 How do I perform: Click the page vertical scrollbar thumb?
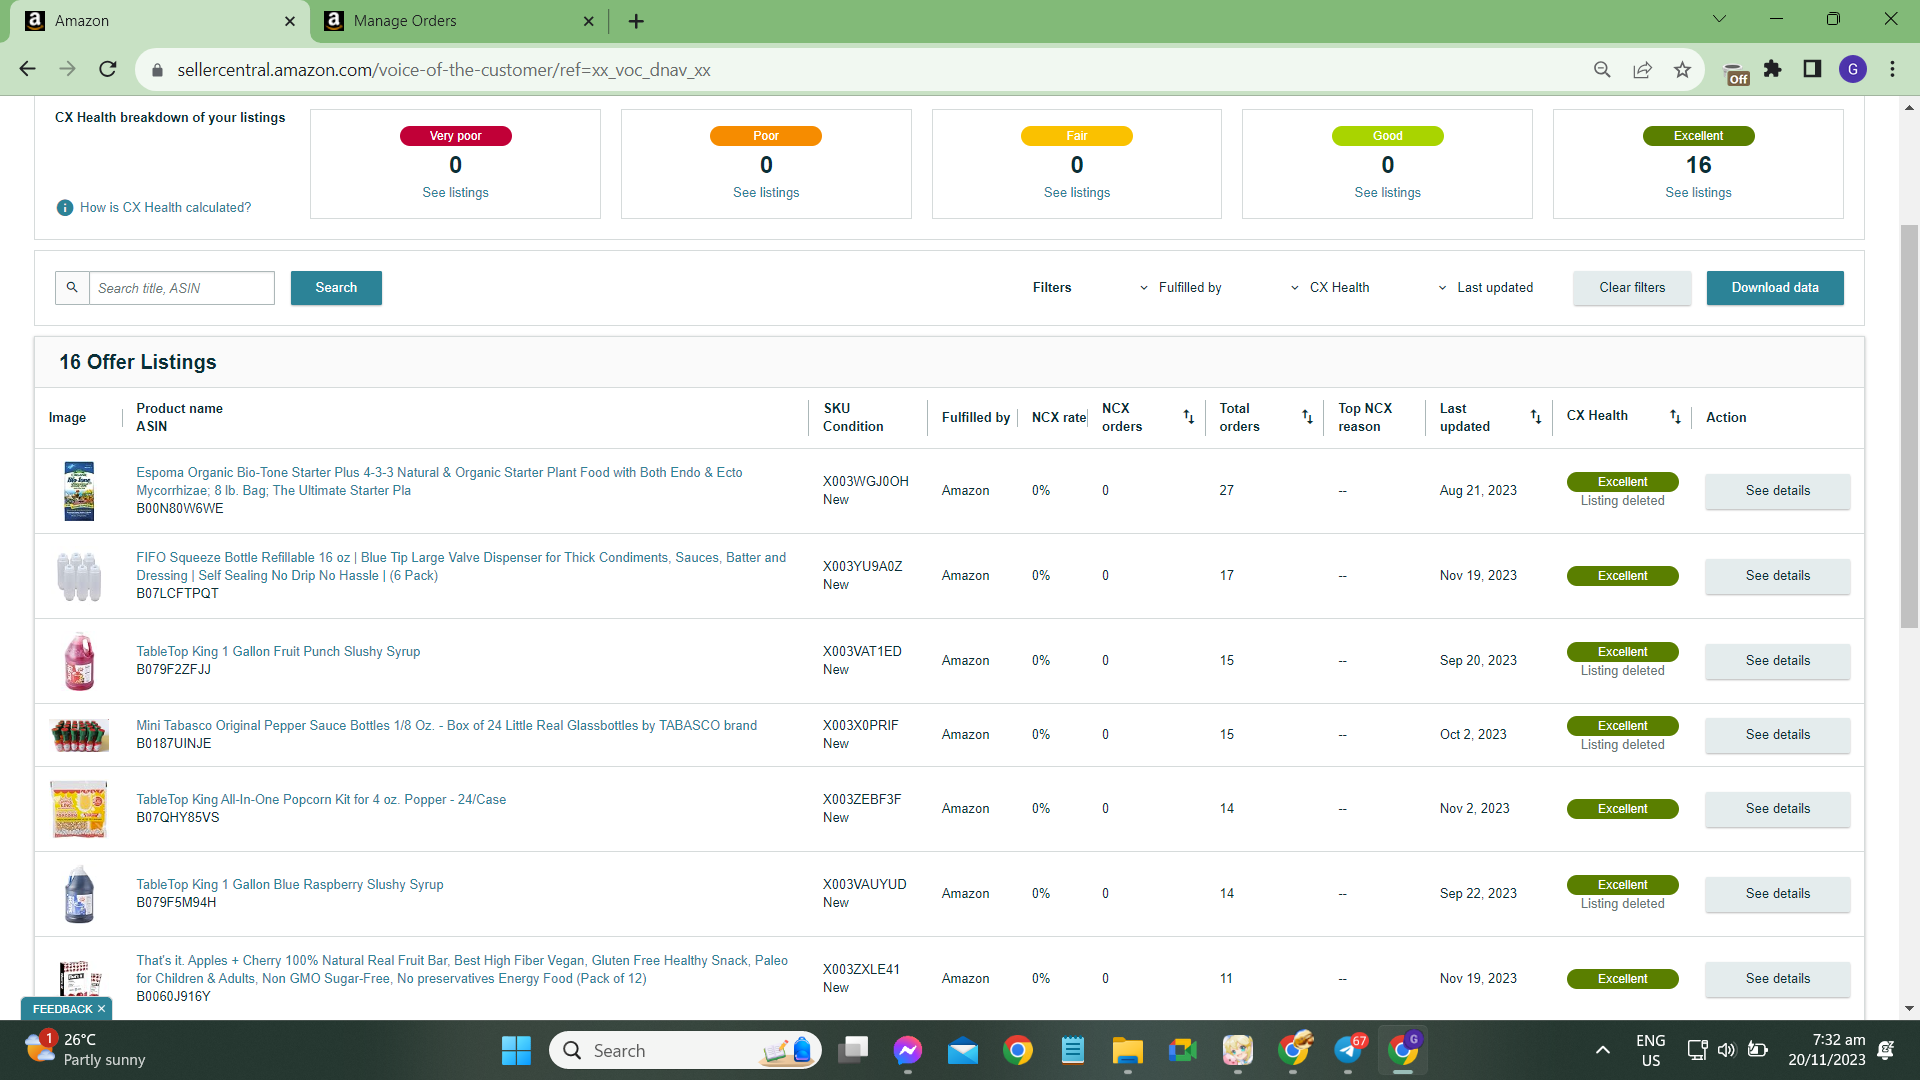pyautogui.click(x=1909, y=426)
